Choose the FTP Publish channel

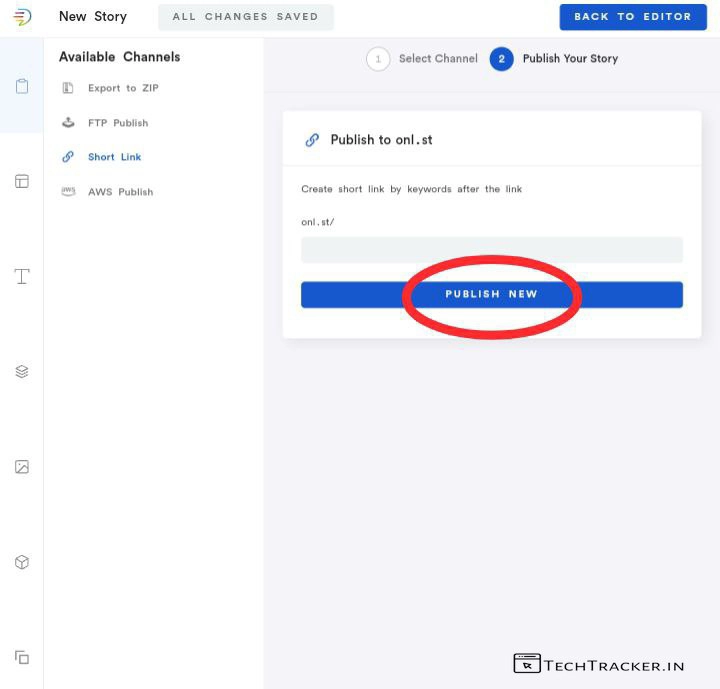click(x=117, y=123)
